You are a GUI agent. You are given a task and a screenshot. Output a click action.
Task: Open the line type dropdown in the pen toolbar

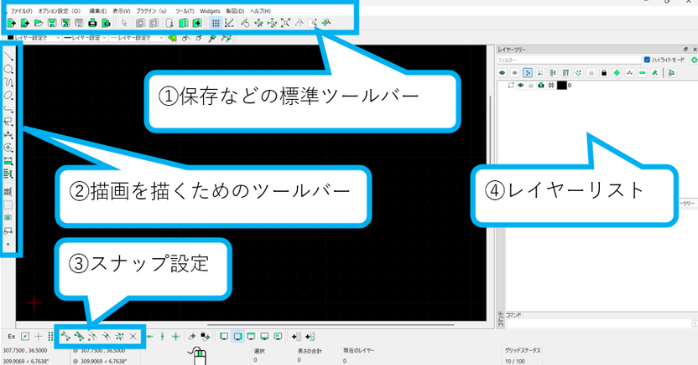(x=137, y=38)
